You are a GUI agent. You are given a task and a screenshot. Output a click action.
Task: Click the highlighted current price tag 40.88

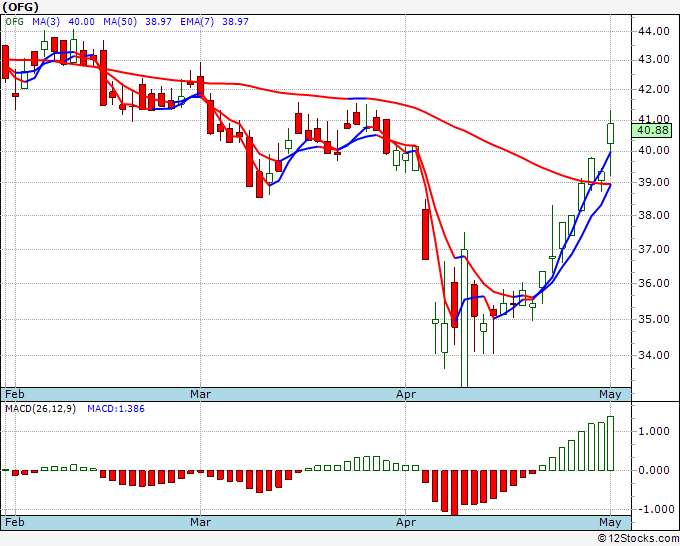tap(652, 130)
